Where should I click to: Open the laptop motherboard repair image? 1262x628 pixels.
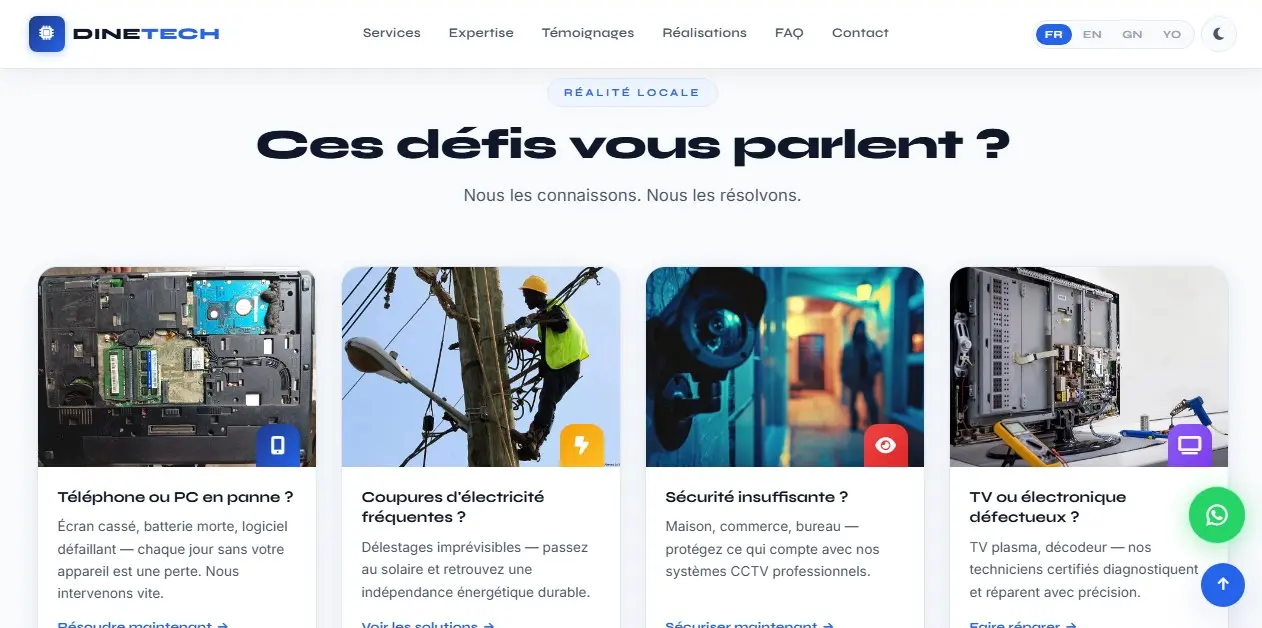(x=177, y=367)
